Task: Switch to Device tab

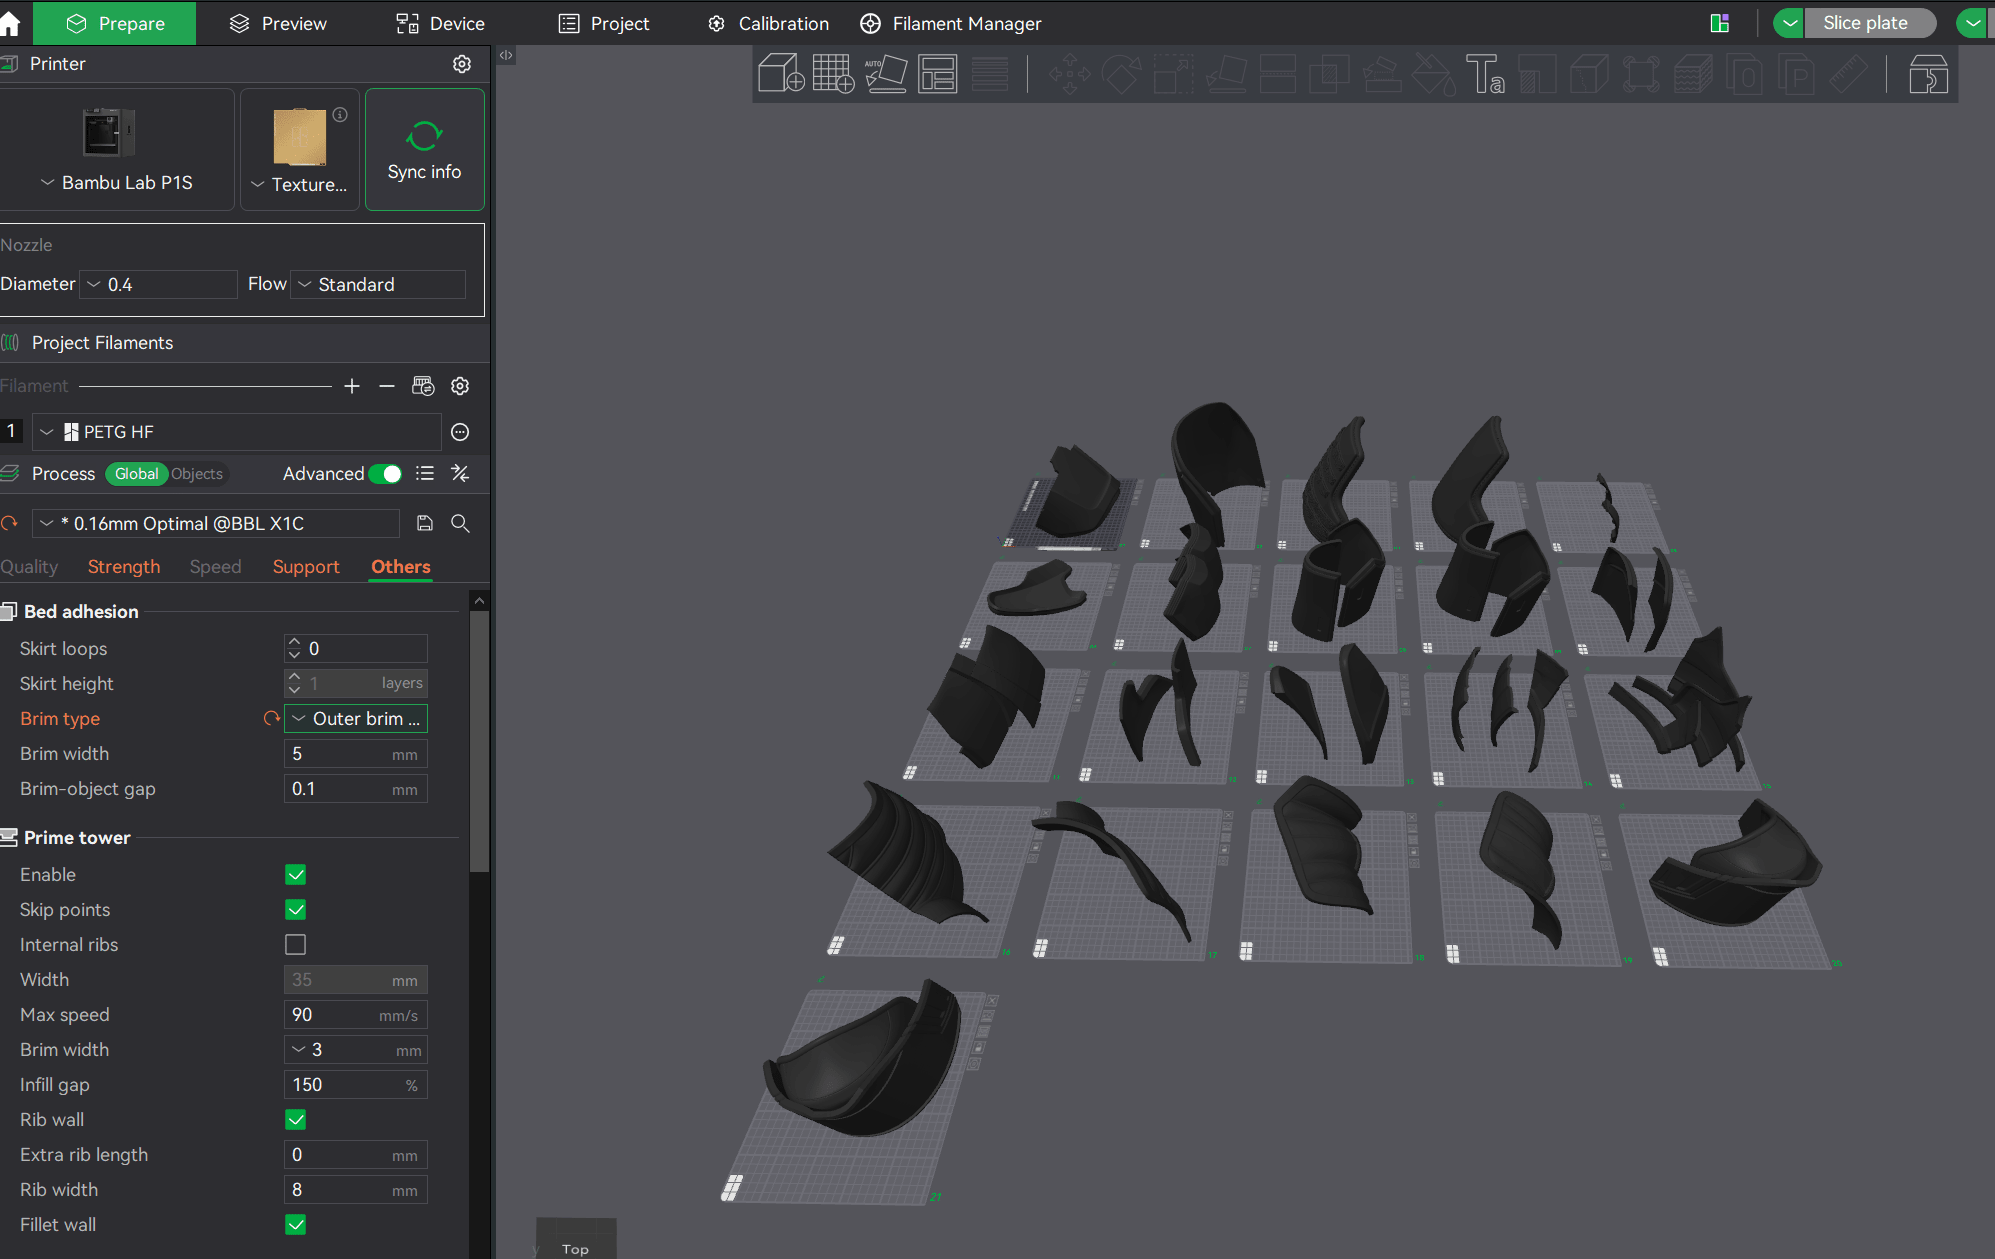Action: click(441, 23)
